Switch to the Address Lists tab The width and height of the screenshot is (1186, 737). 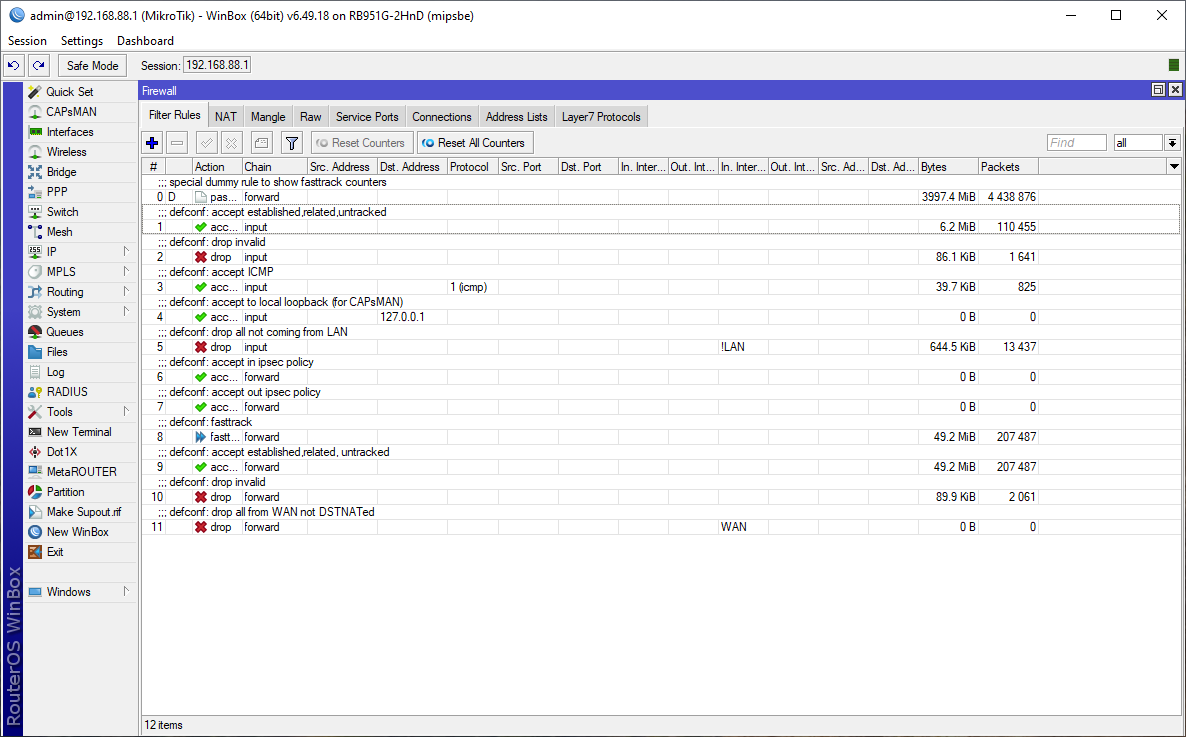point(517,117)
